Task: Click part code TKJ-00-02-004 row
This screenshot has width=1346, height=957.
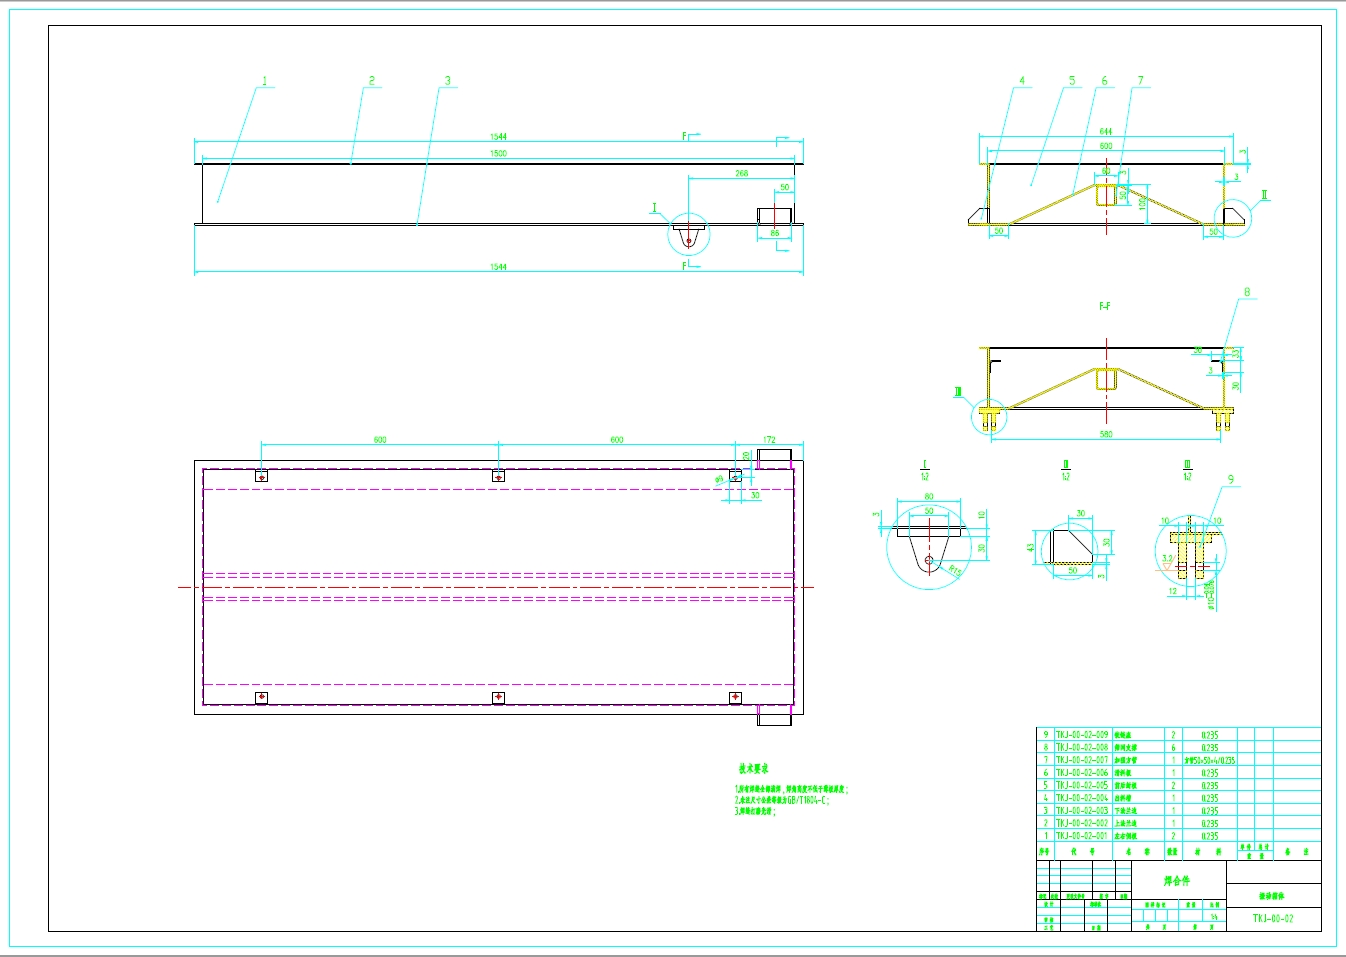Action: point(1082,798)
